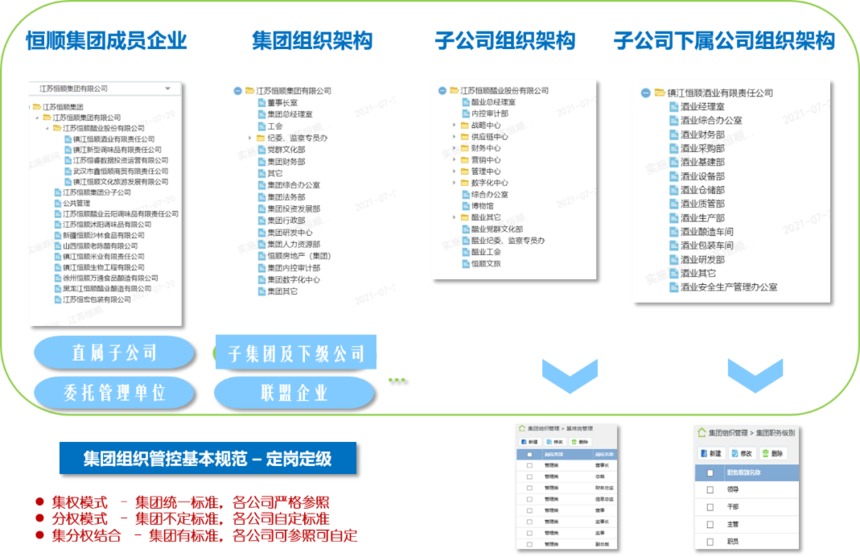Check the 财务总监 row checkbox
Viewport: 860px width, 557px height.
[530, 488]
